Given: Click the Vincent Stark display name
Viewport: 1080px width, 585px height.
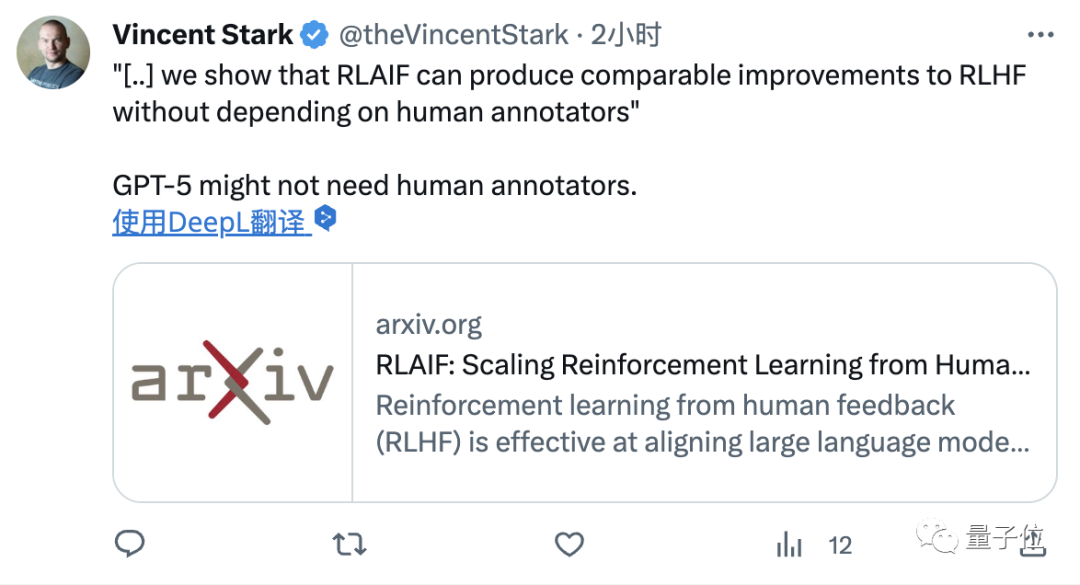Looking at the screenshot, I should tap(202, 34).
